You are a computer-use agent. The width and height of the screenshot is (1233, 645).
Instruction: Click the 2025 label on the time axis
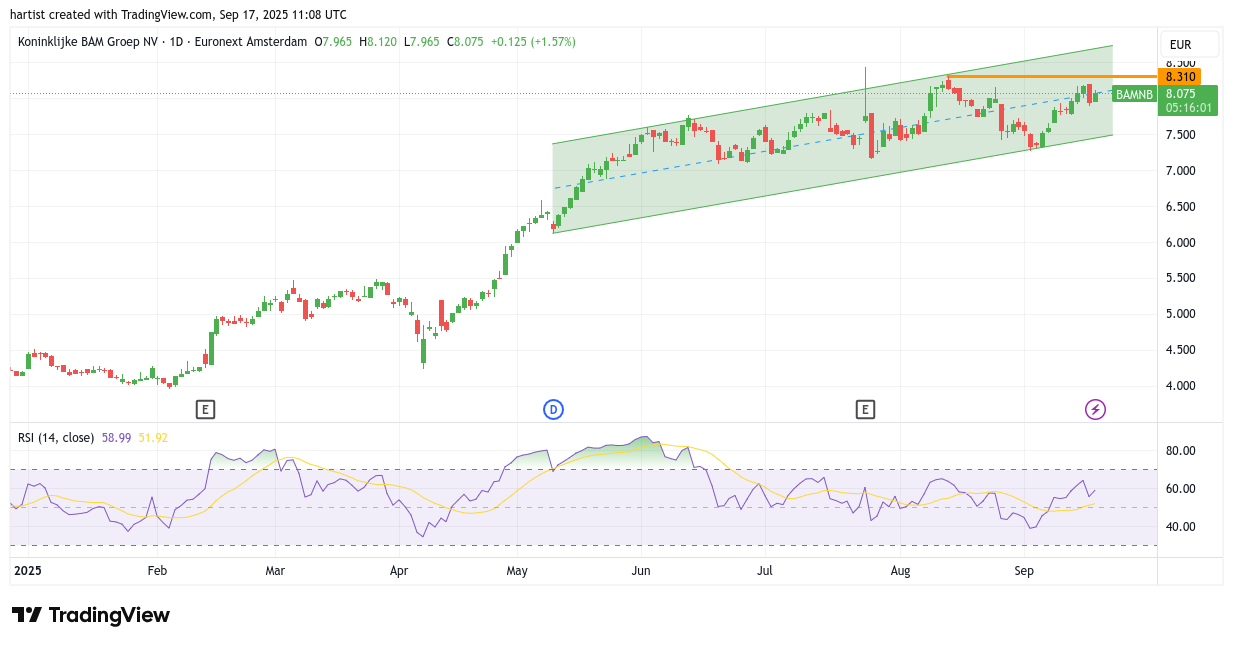click(28, 571)
